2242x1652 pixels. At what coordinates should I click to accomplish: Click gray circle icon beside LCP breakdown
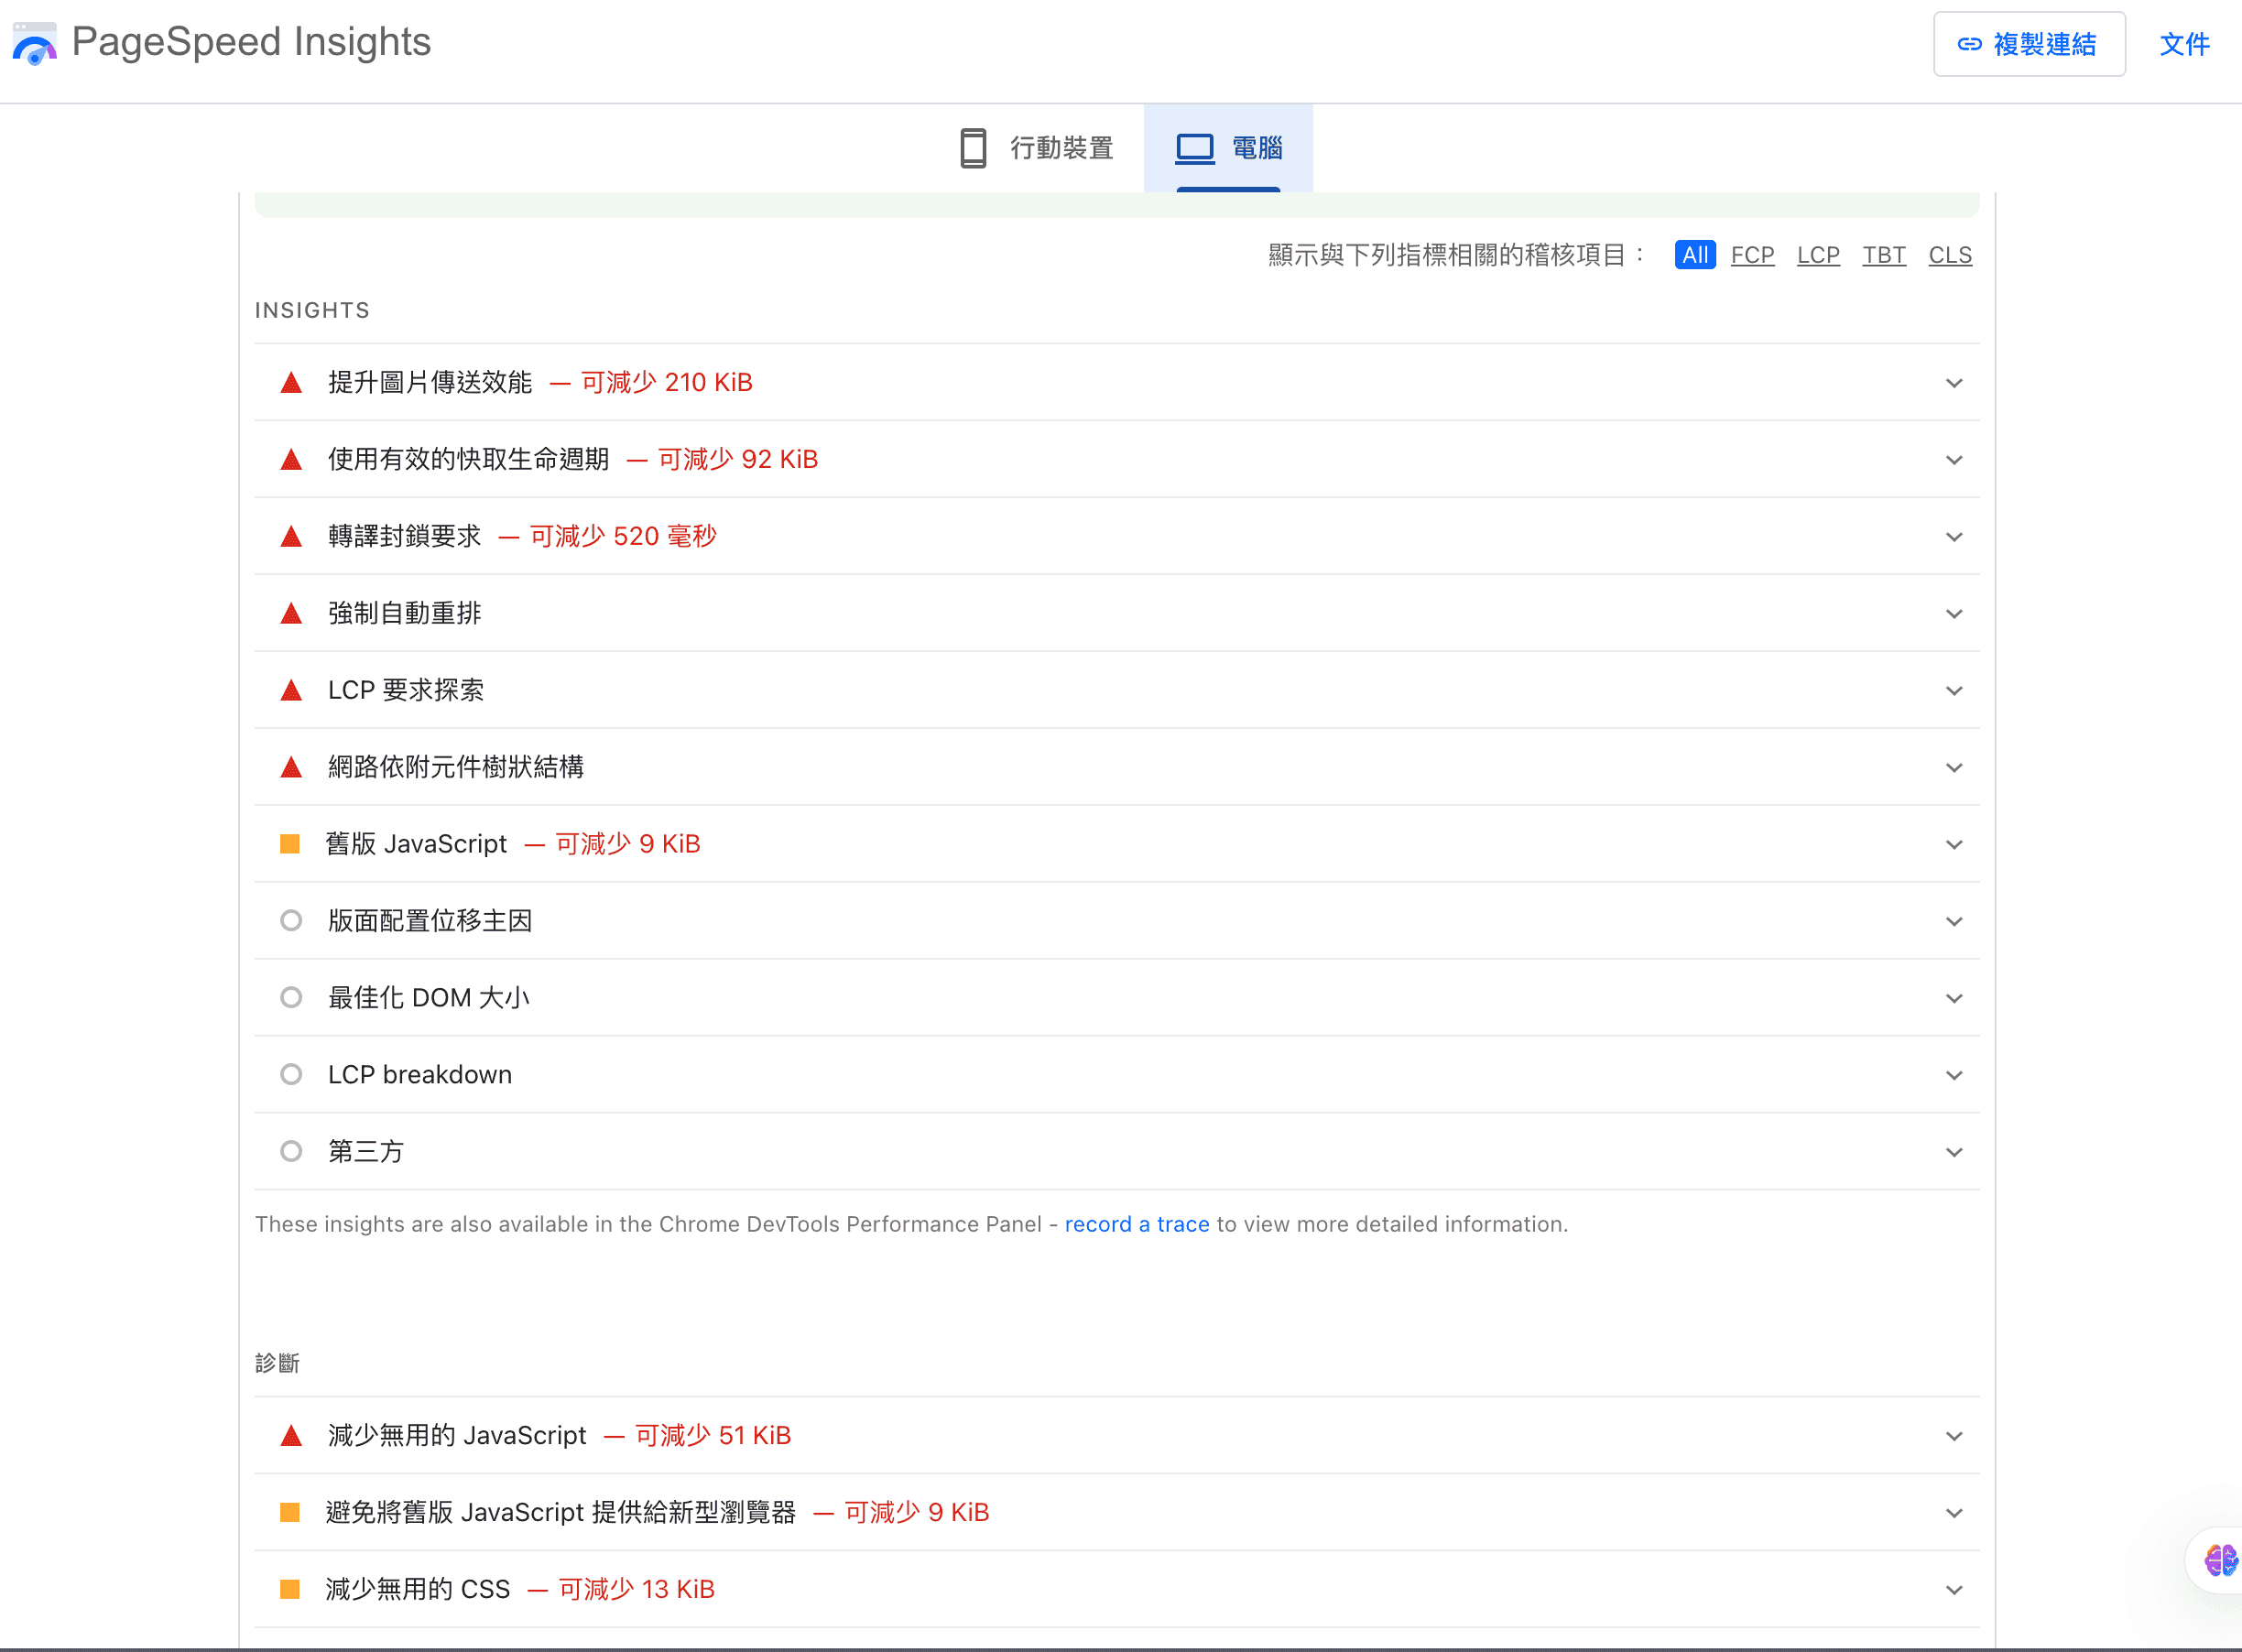291,1075
